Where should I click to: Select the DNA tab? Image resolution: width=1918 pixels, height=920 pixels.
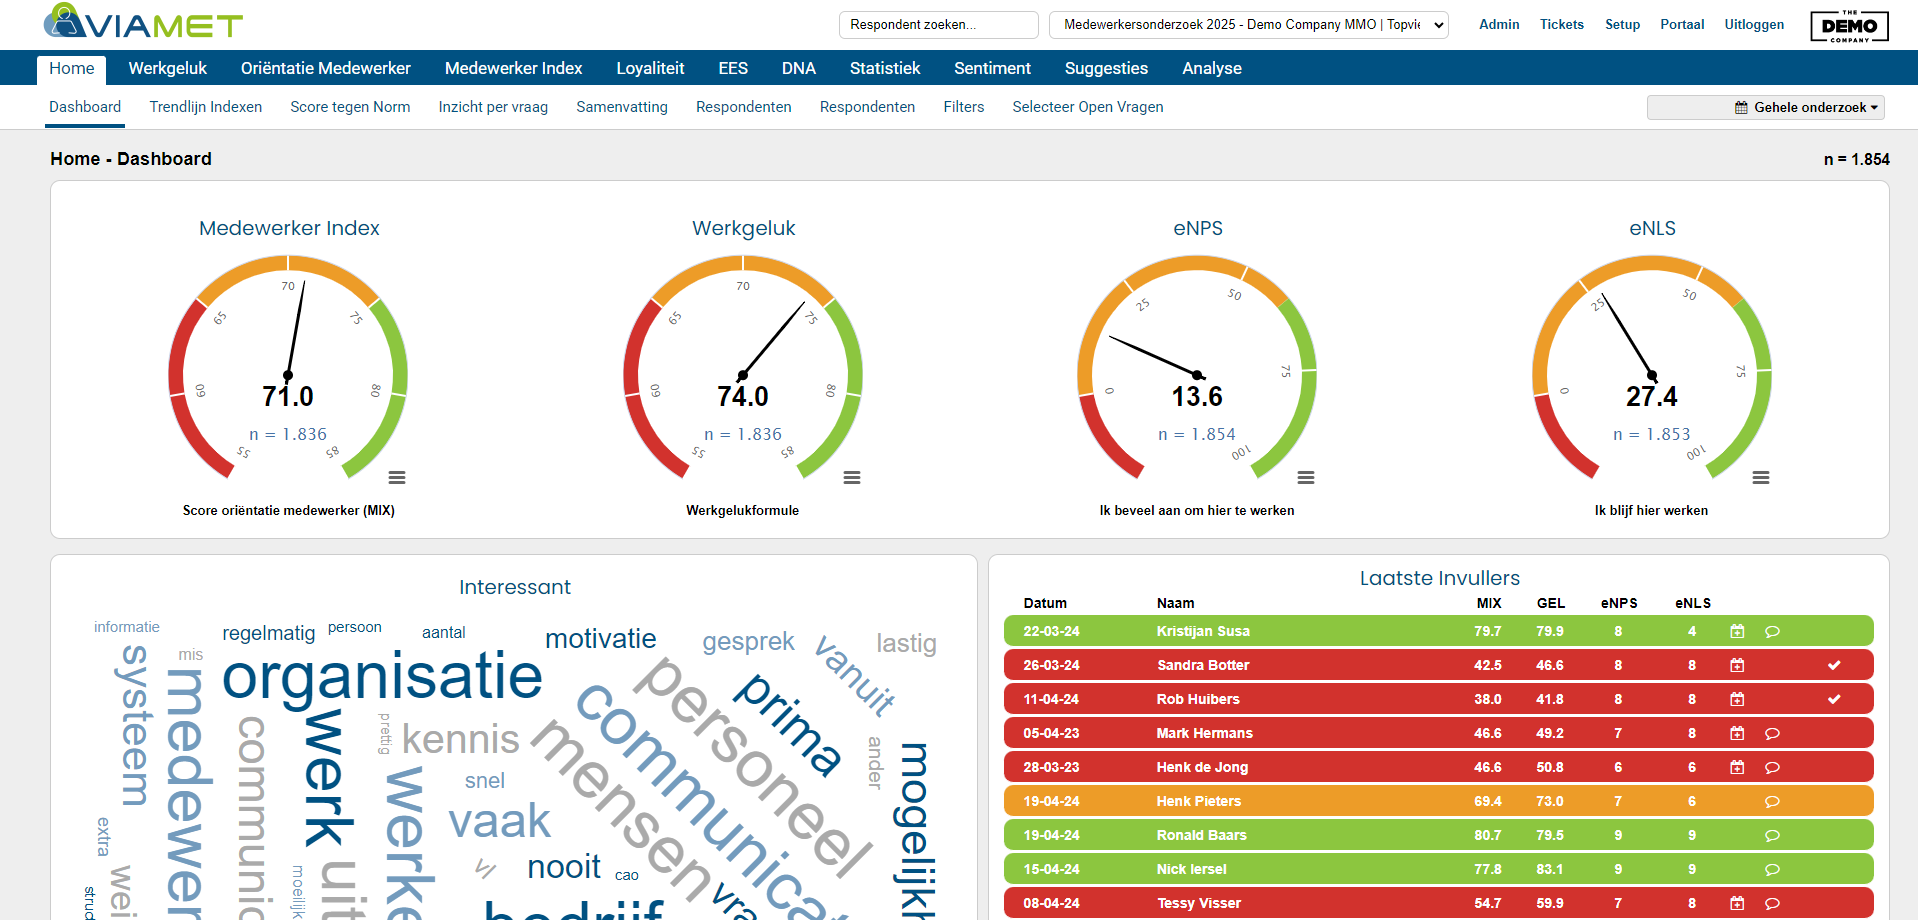(799, 68)
